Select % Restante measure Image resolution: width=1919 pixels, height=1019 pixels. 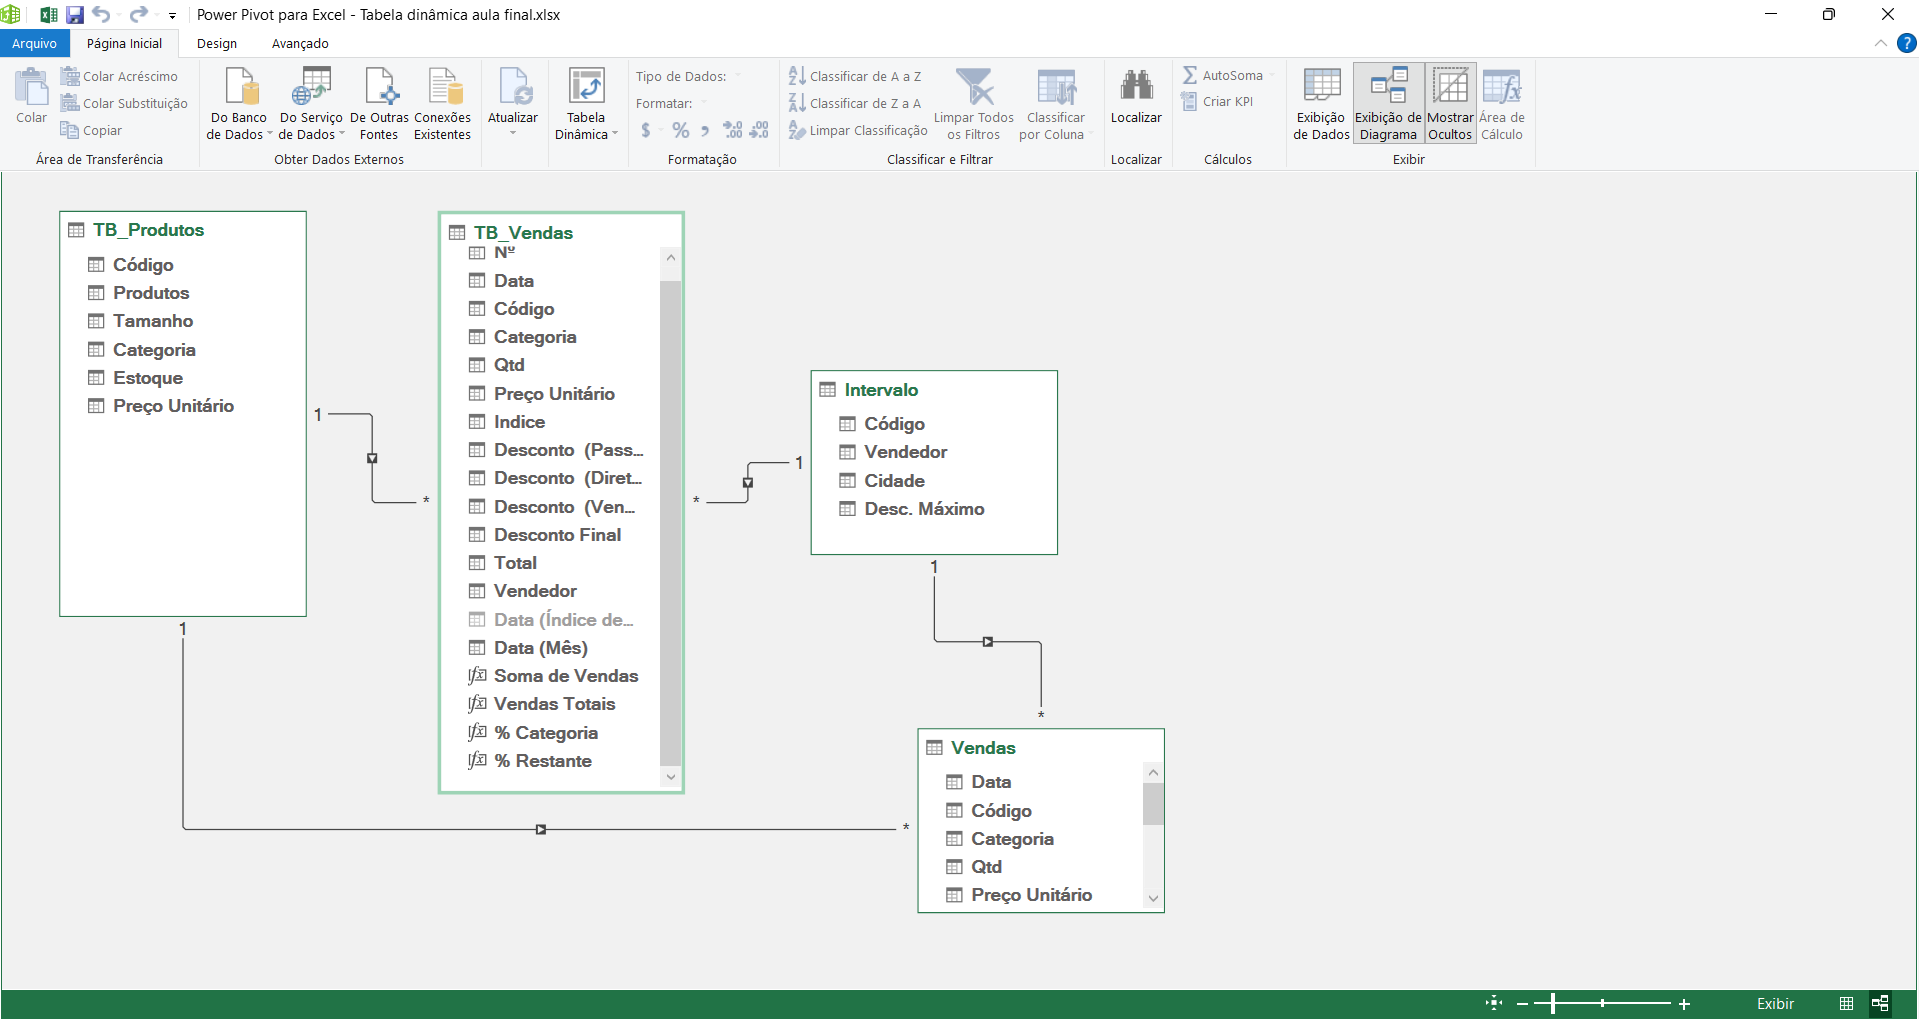point(543,761)
